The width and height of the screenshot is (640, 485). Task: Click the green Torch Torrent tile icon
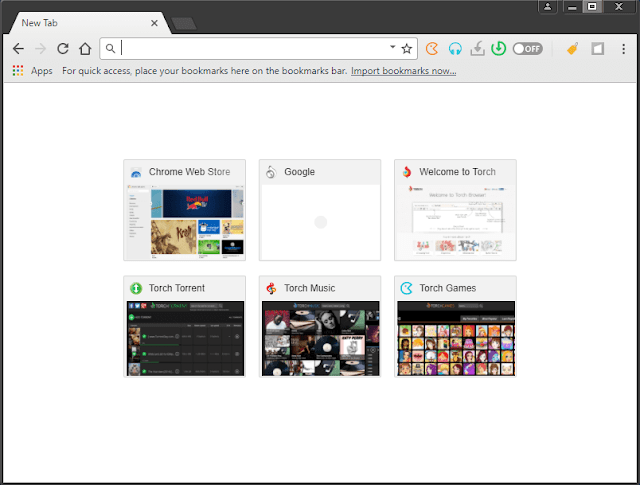click(136, 288)
